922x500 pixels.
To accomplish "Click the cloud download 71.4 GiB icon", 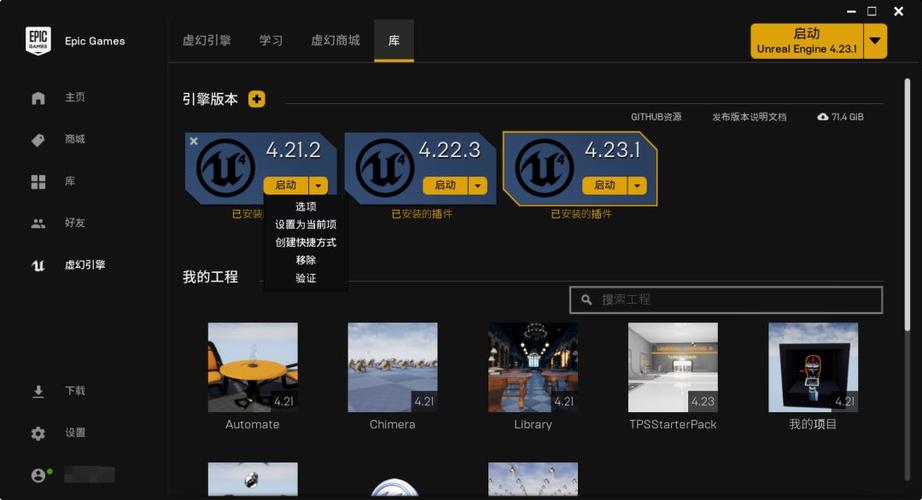I will tap(823, 117).
